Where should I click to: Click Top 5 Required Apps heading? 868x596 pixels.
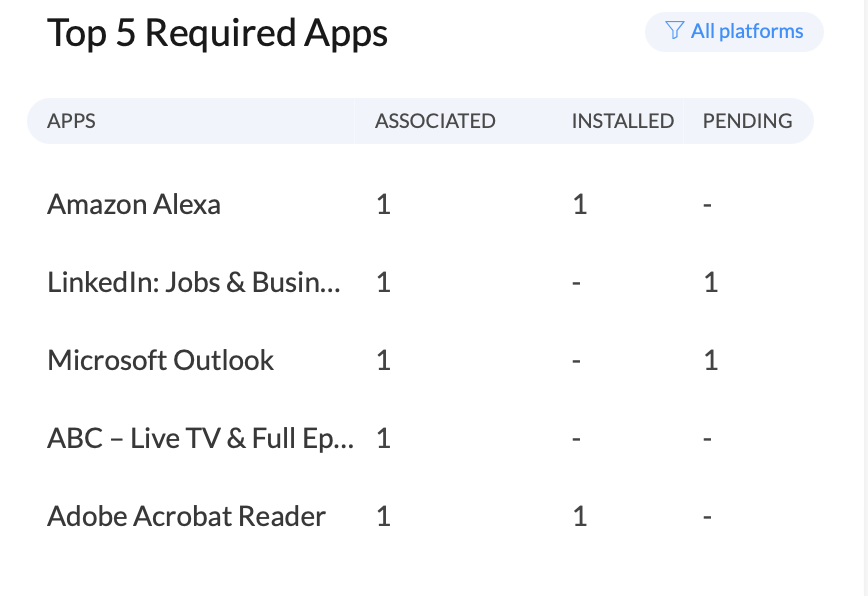[218, 33]
